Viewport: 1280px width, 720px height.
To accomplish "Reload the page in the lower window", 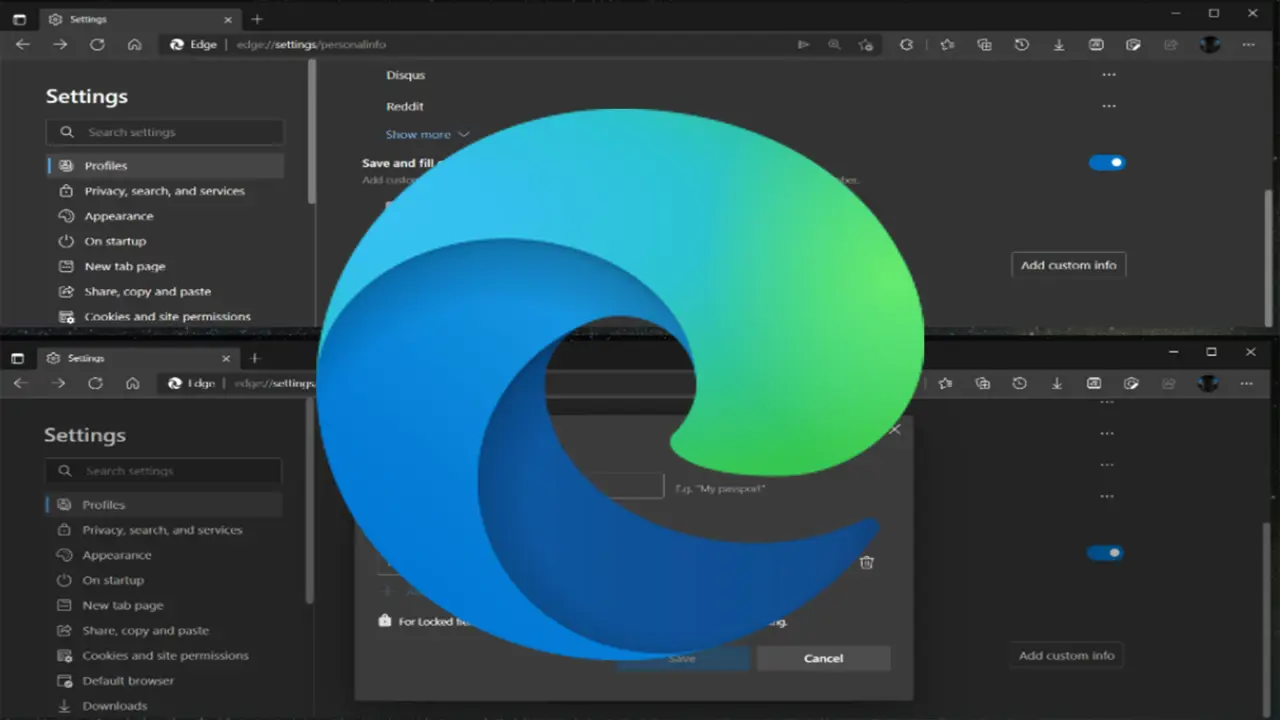I will [95, 383].
